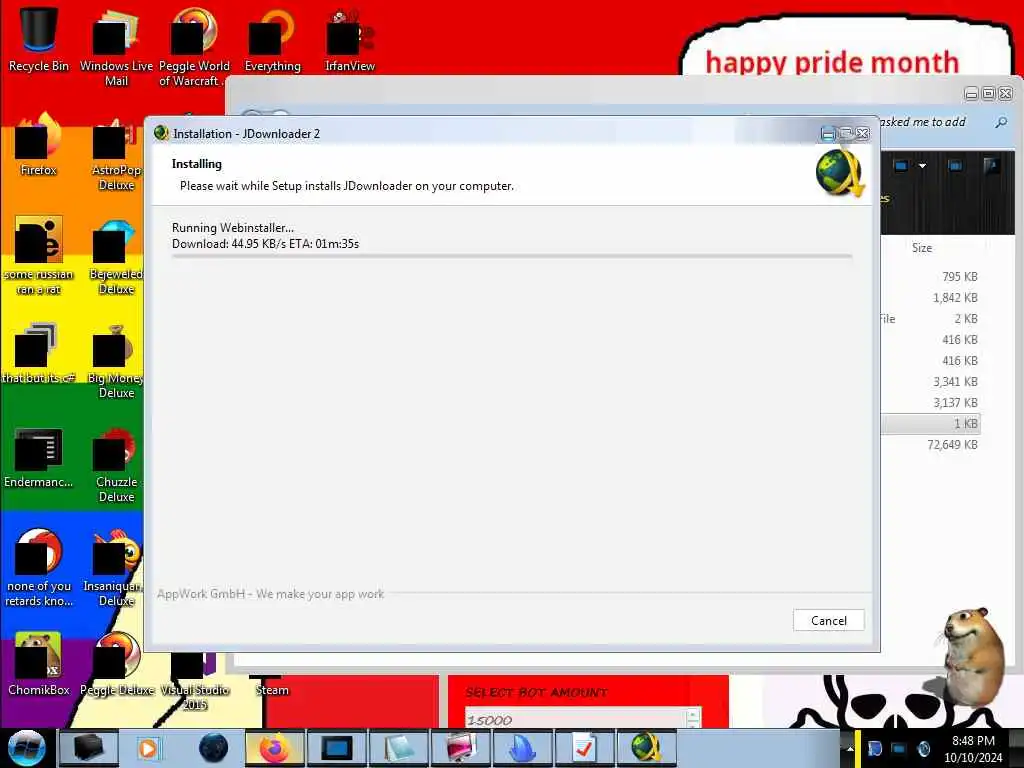Open the dark screen taskbar app
Screen dimensions: 1024x768
tap(336, 748)
